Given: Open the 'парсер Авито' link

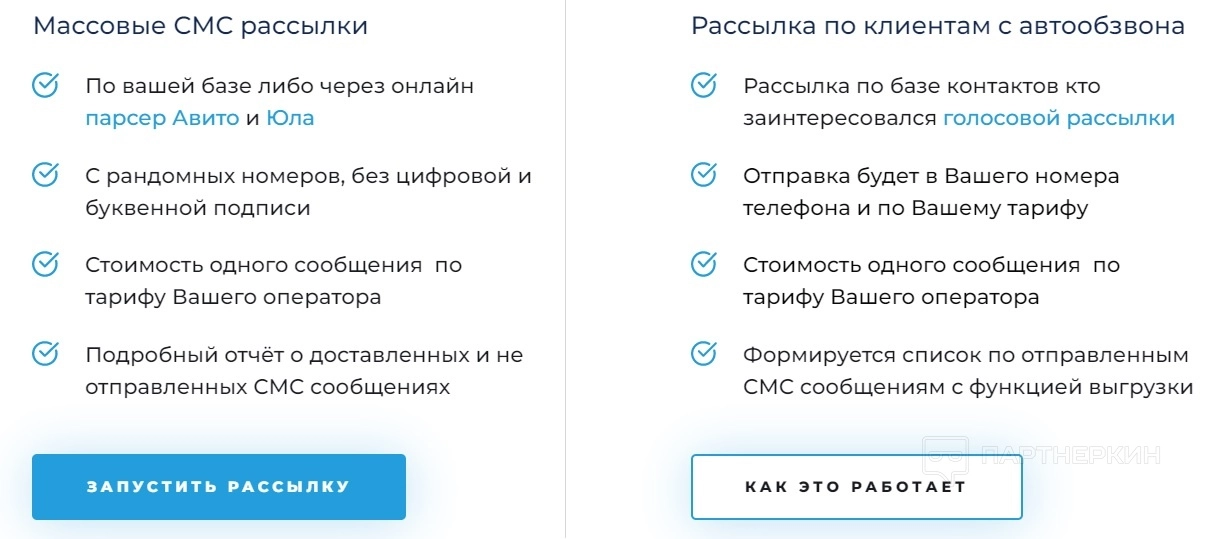Looking at the screenshot, I should click(162, 118).
